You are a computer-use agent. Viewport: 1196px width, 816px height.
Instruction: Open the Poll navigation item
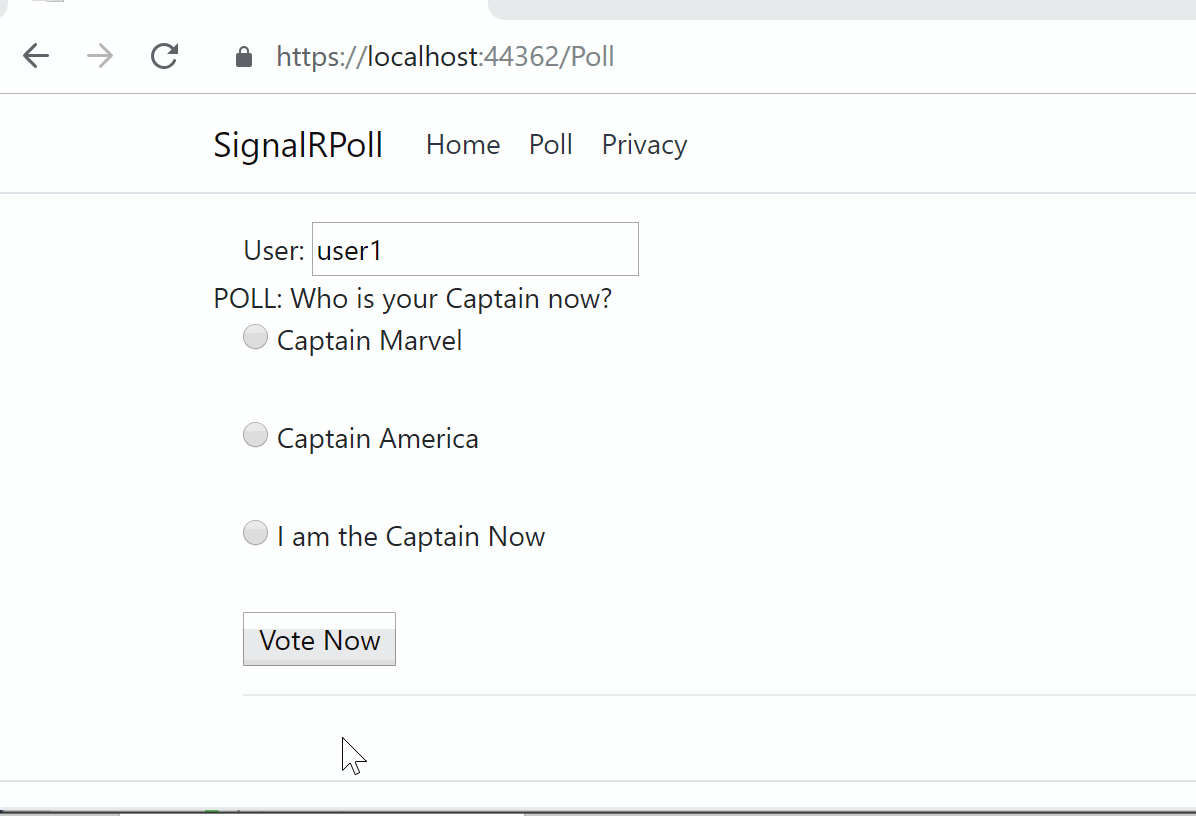click(x=551, y=144)
